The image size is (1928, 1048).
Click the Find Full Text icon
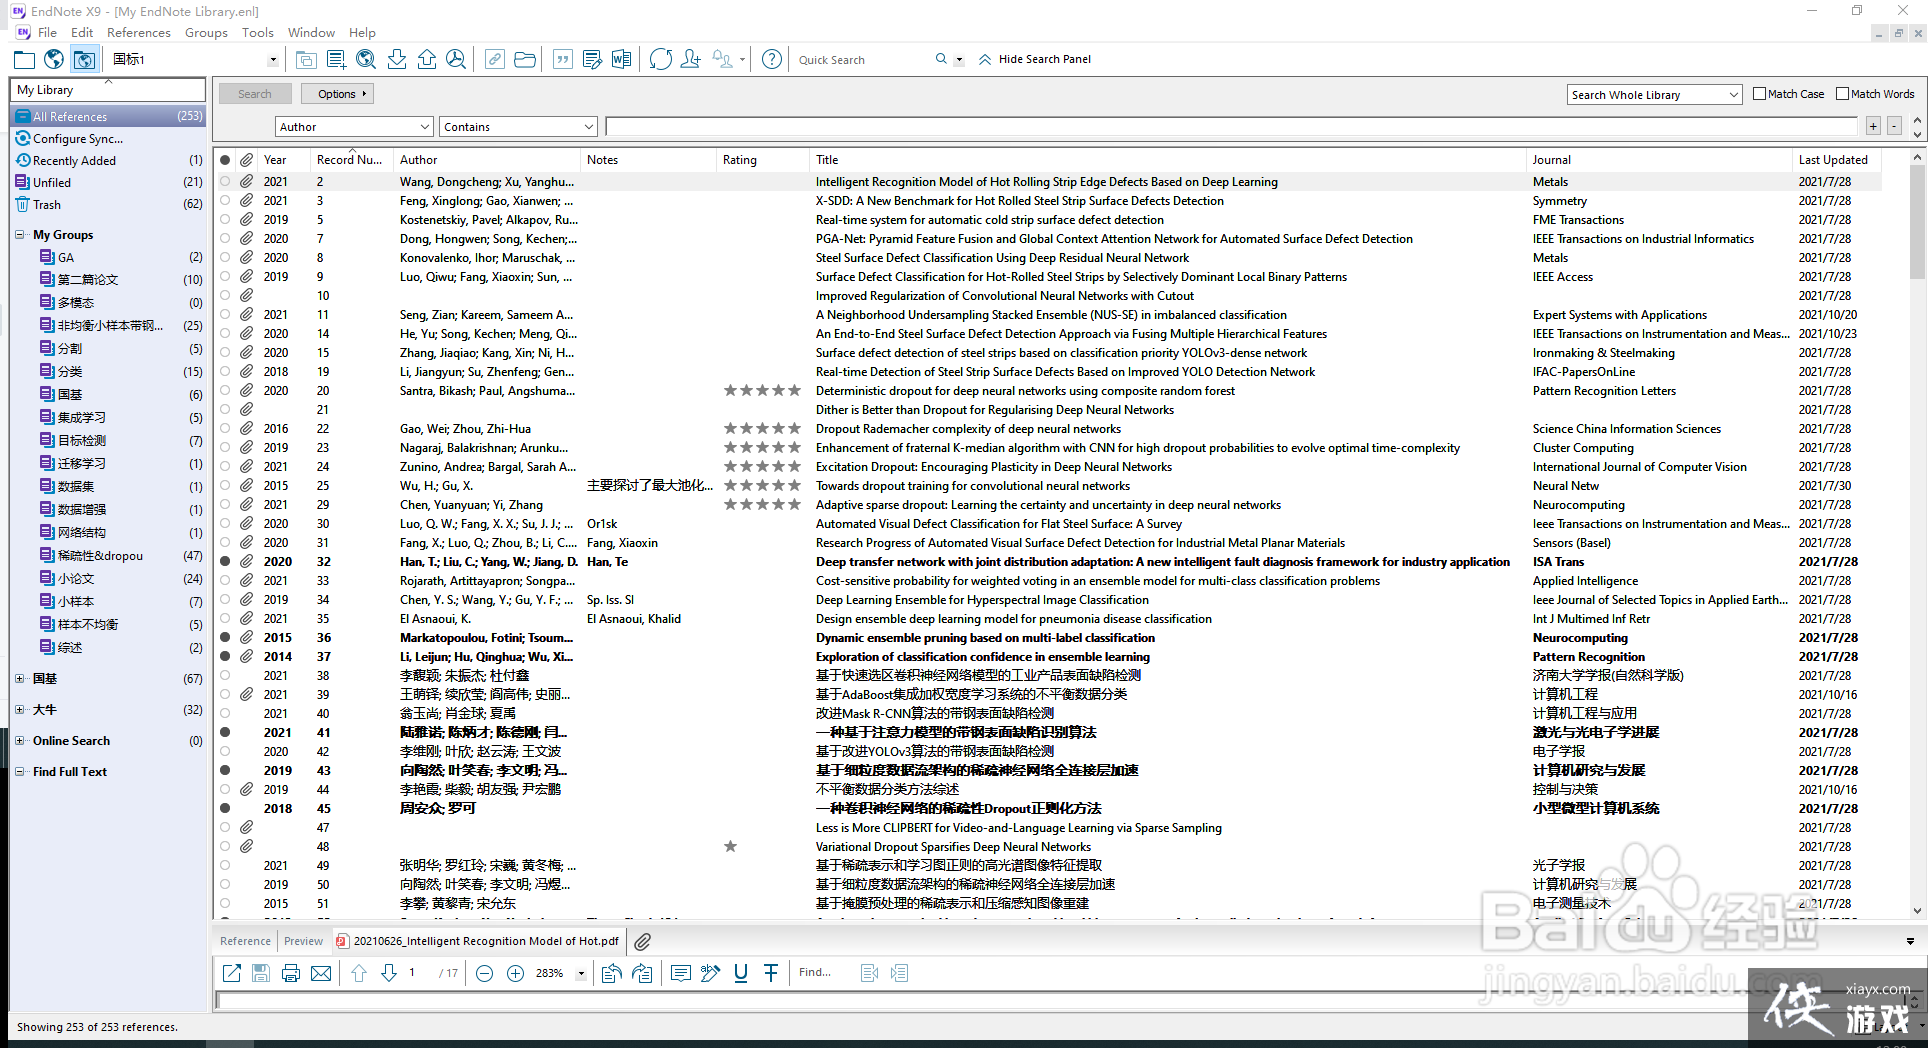456,60
